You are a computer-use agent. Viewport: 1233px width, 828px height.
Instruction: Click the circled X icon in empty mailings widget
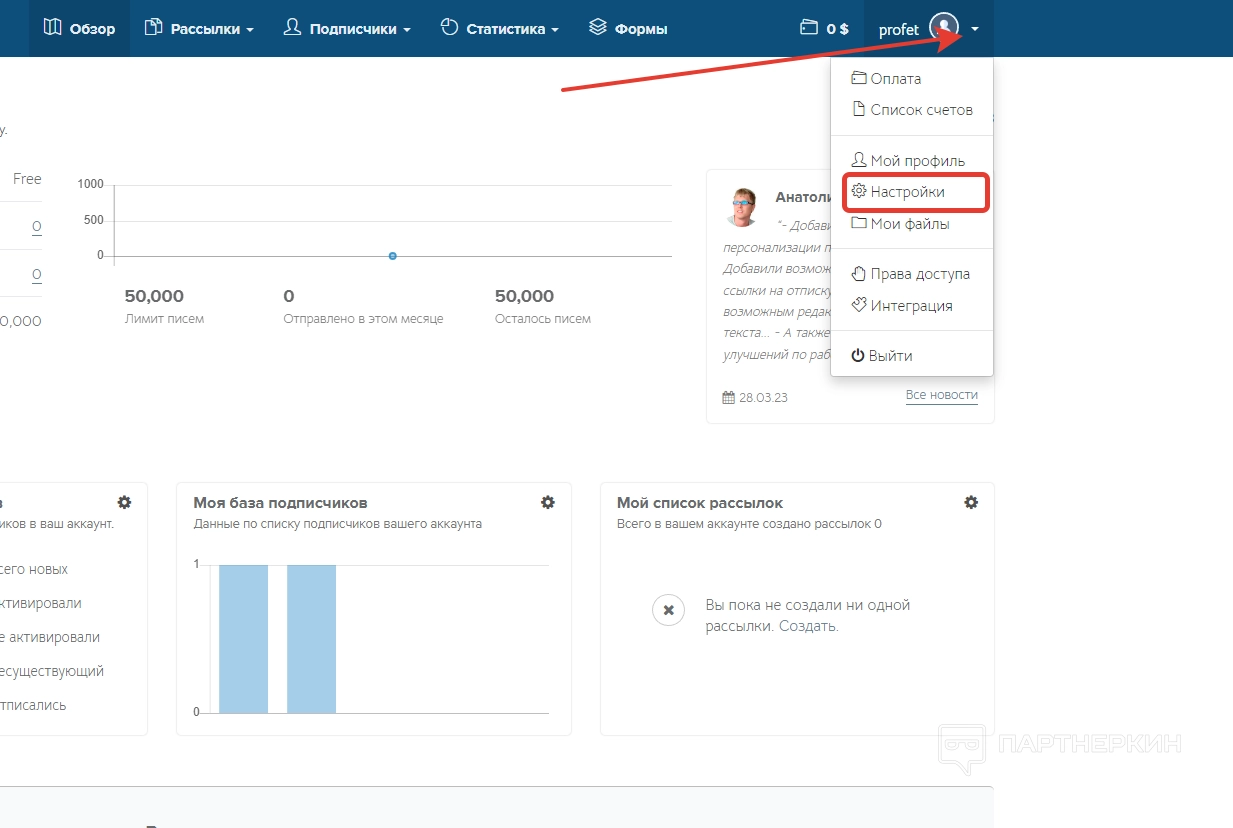pyautogui.click(x=668, y=610)
